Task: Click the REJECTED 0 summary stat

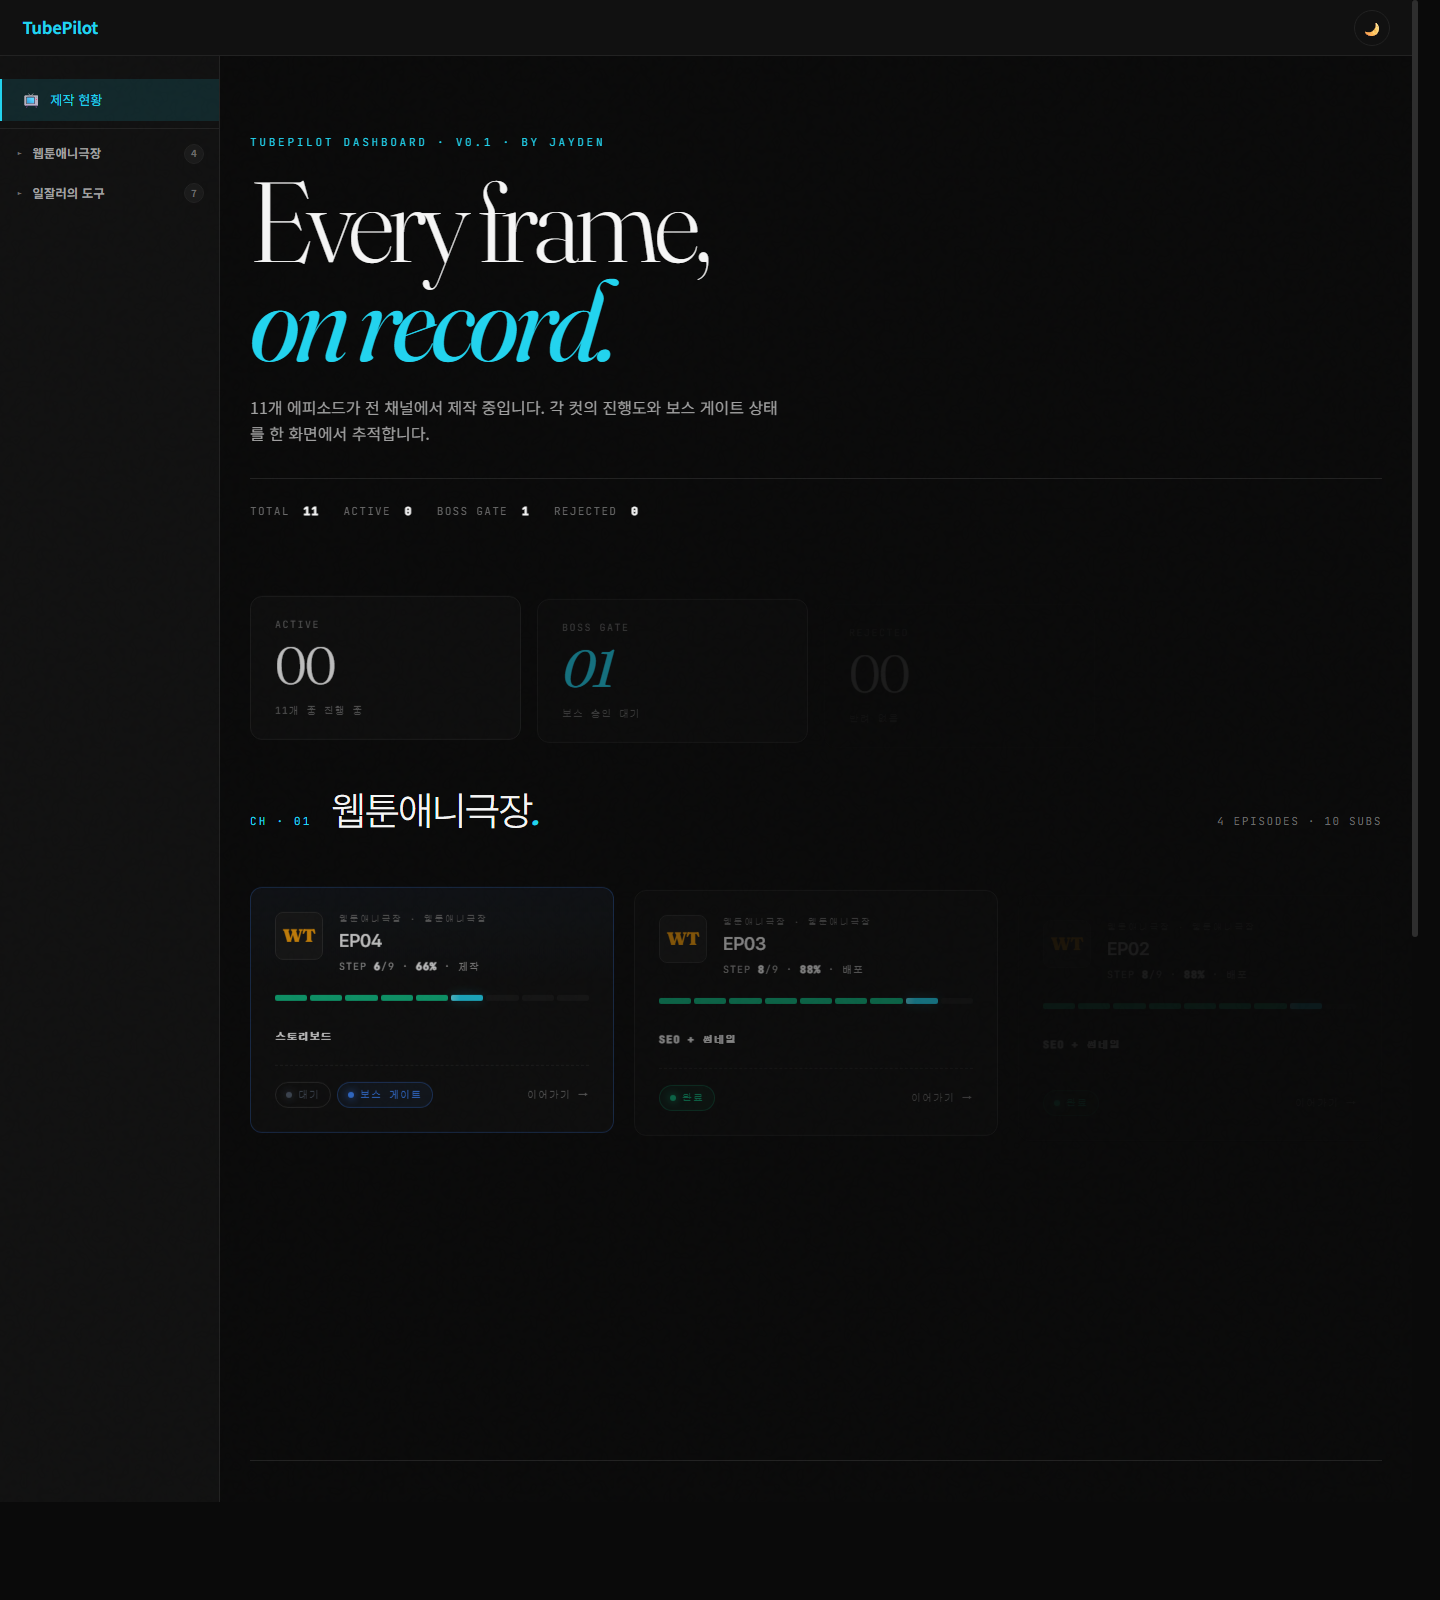Action: coord(597,511)
